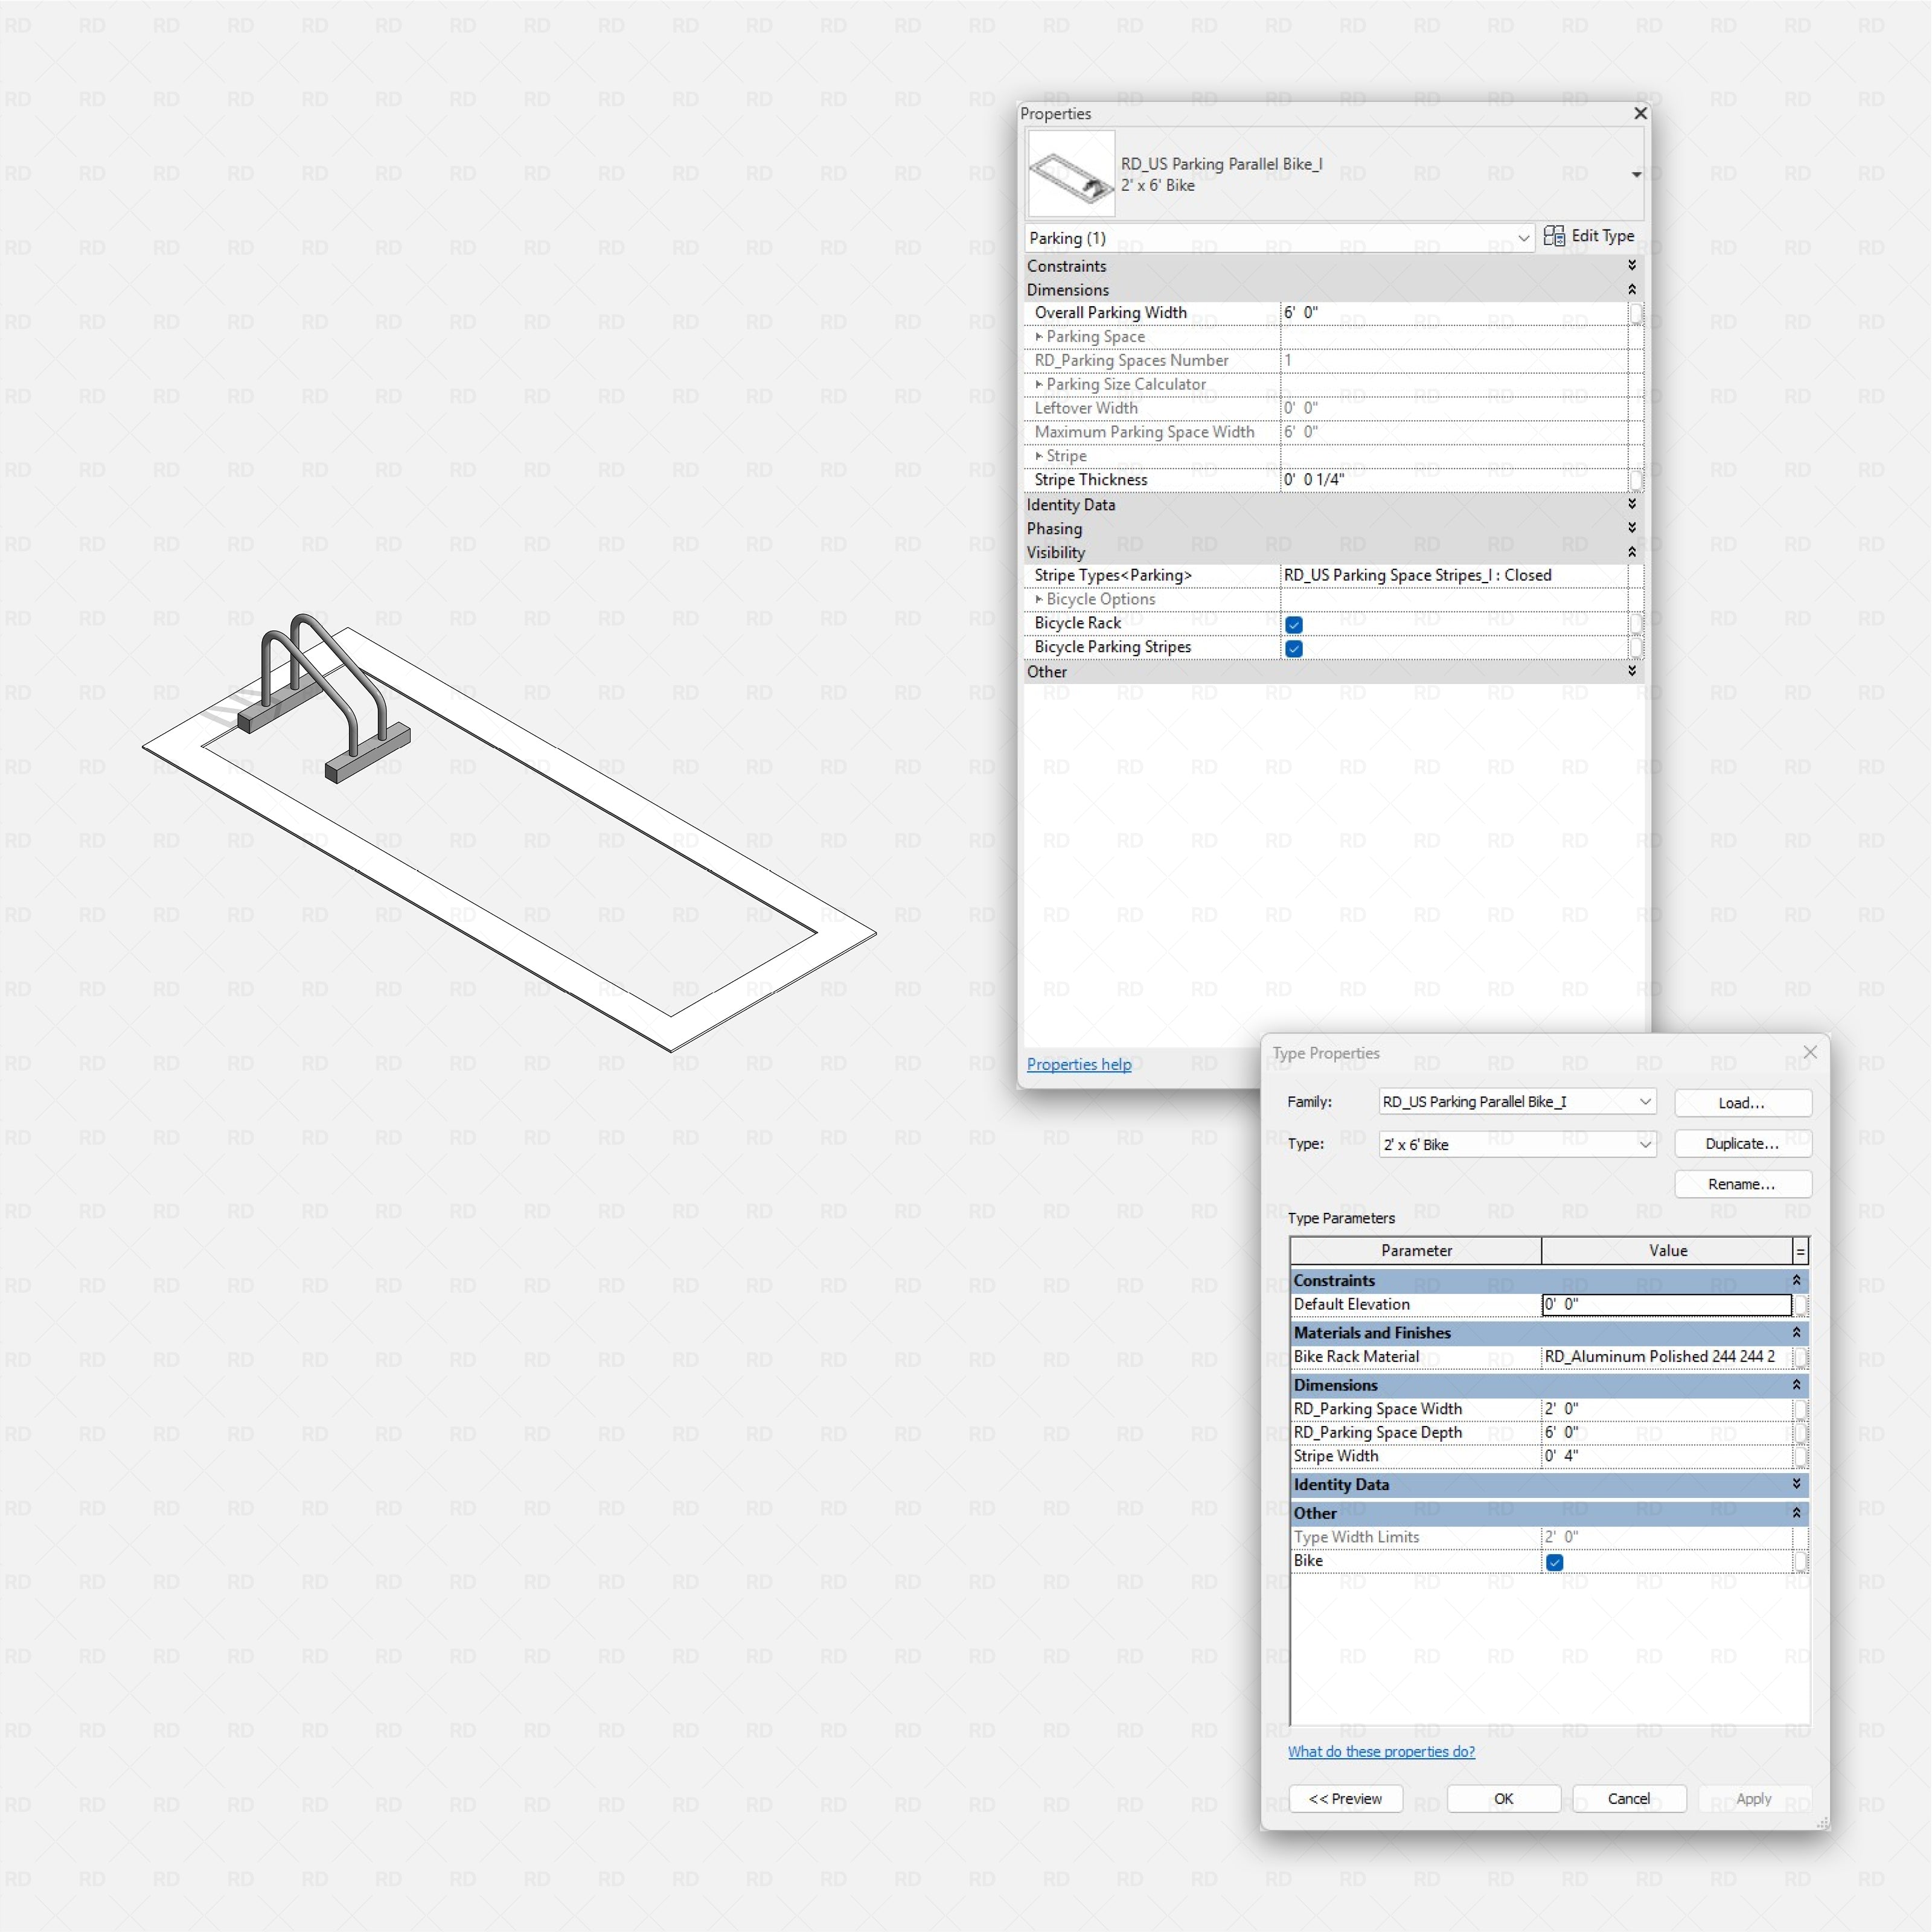This screenshot has width=1932, height=1932.
Task: Click the Stripe Thickness value field
Action: (1454, 480)
